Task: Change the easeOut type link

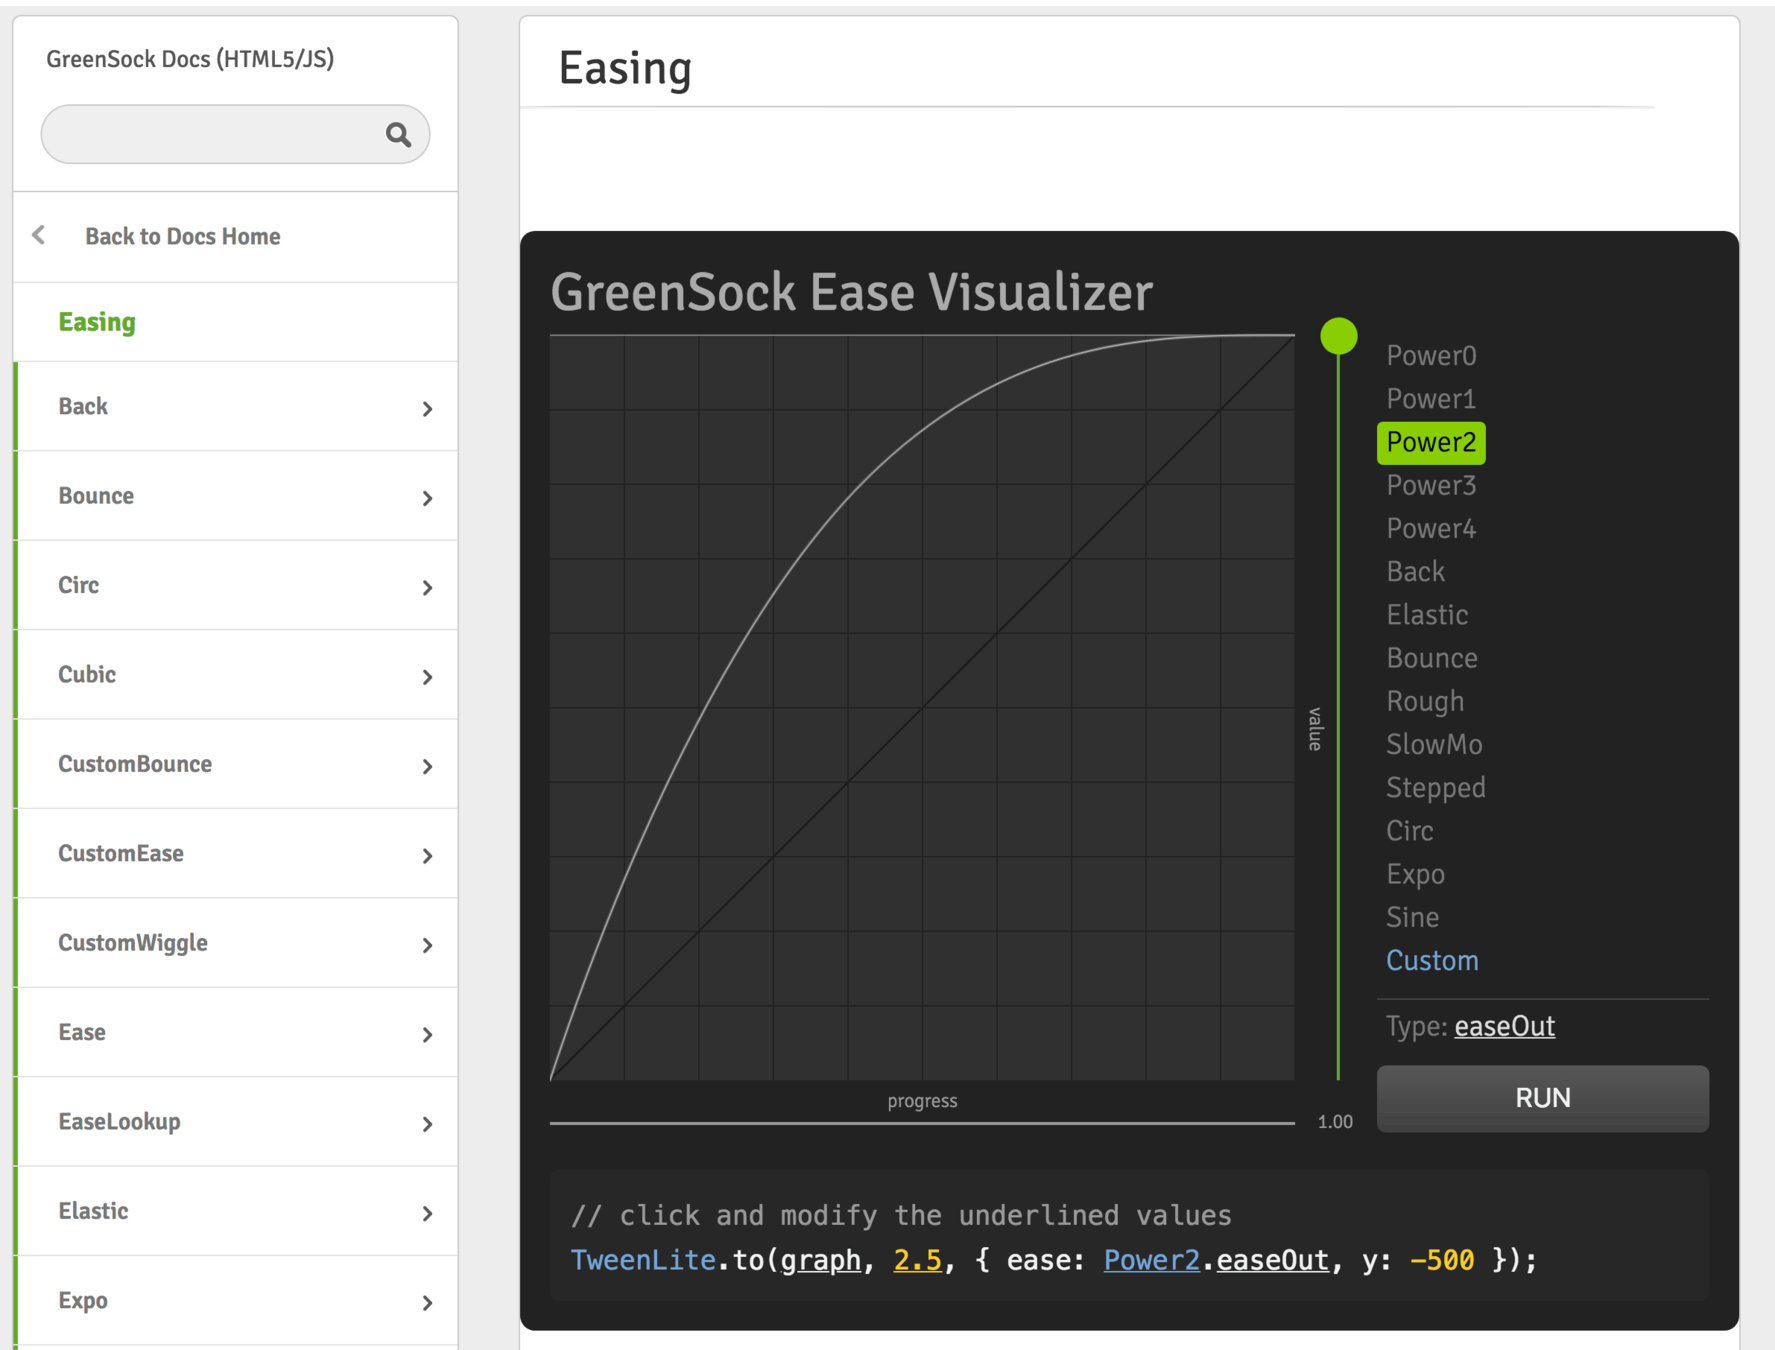Action: pos(1504,1026)
